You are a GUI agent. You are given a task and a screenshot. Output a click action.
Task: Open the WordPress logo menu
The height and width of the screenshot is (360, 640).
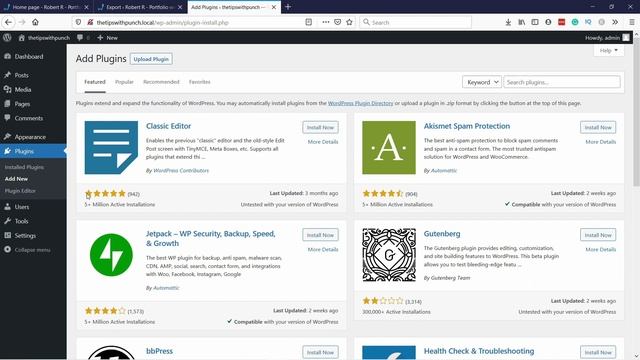tap(7, 38)
